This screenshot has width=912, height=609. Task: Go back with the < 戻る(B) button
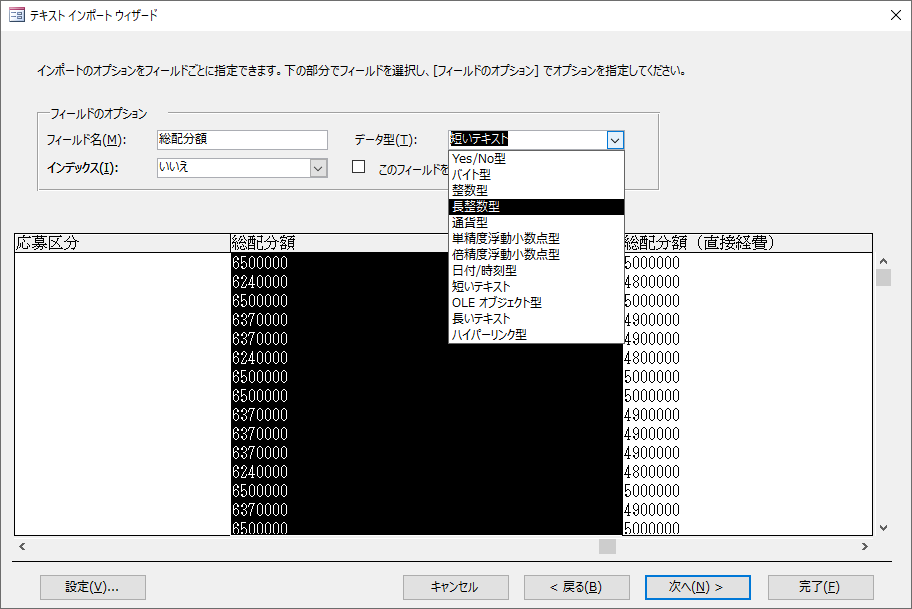(x=576, y=587)
